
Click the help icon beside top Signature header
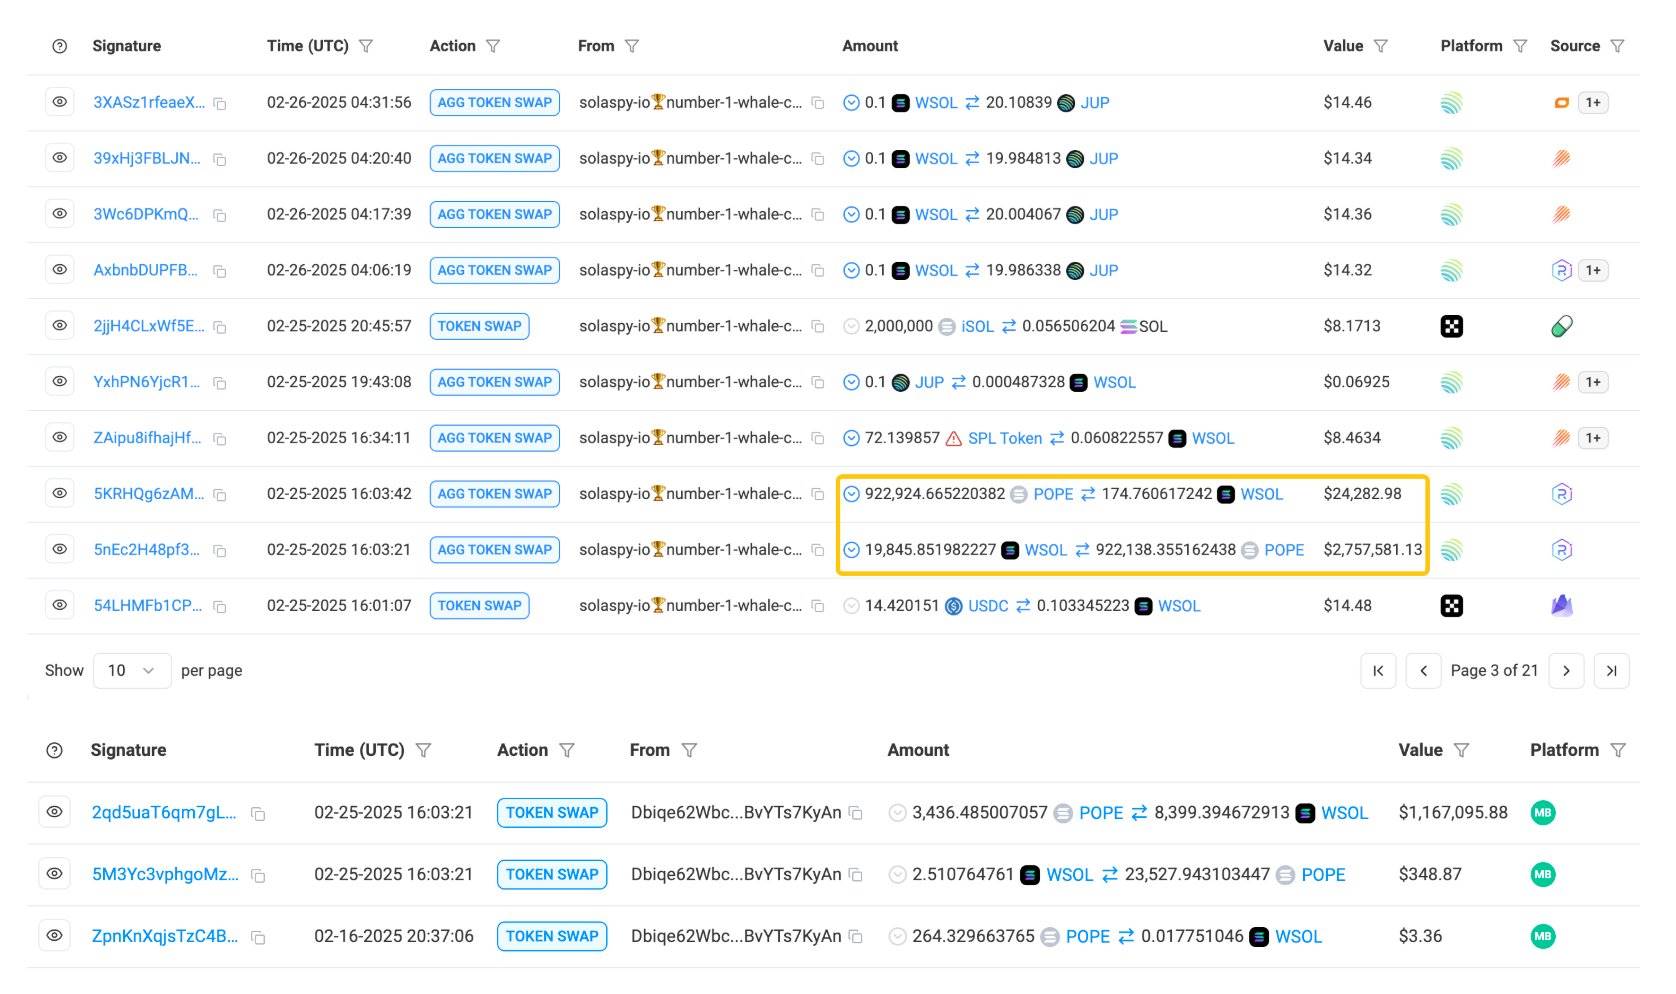click(x=60, y=46)
